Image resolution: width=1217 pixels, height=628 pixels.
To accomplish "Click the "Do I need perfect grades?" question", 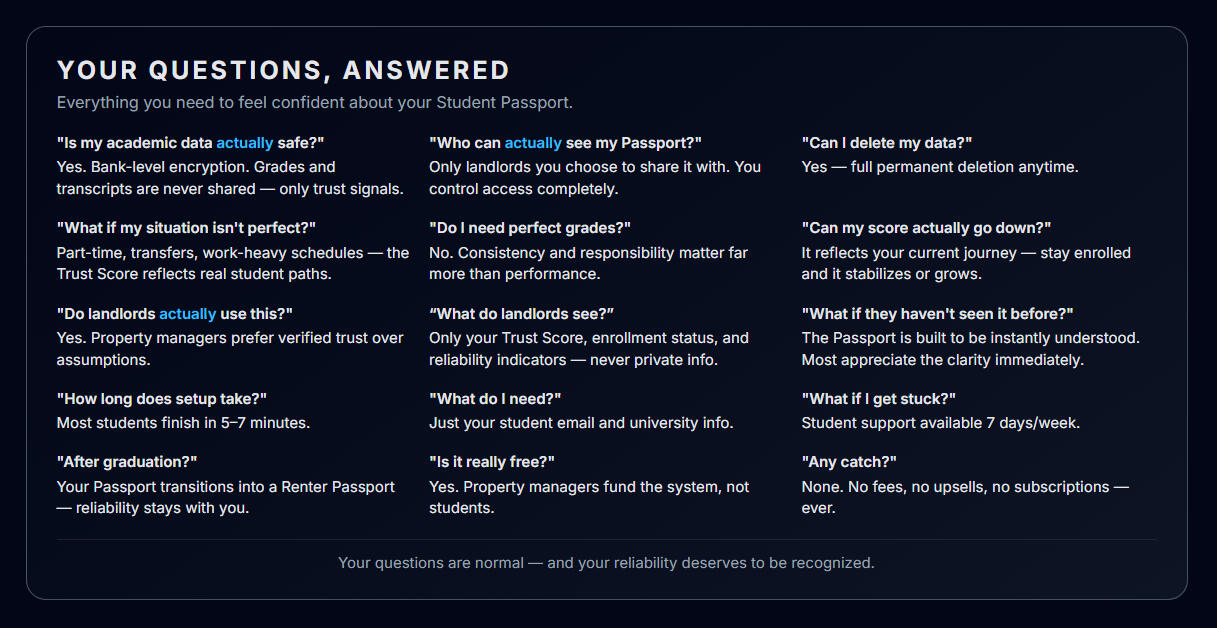I will 530,228.
